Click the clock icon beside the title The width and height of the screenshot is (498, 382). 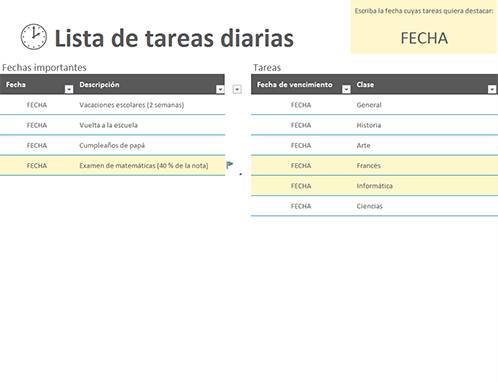tap(34, 37)
